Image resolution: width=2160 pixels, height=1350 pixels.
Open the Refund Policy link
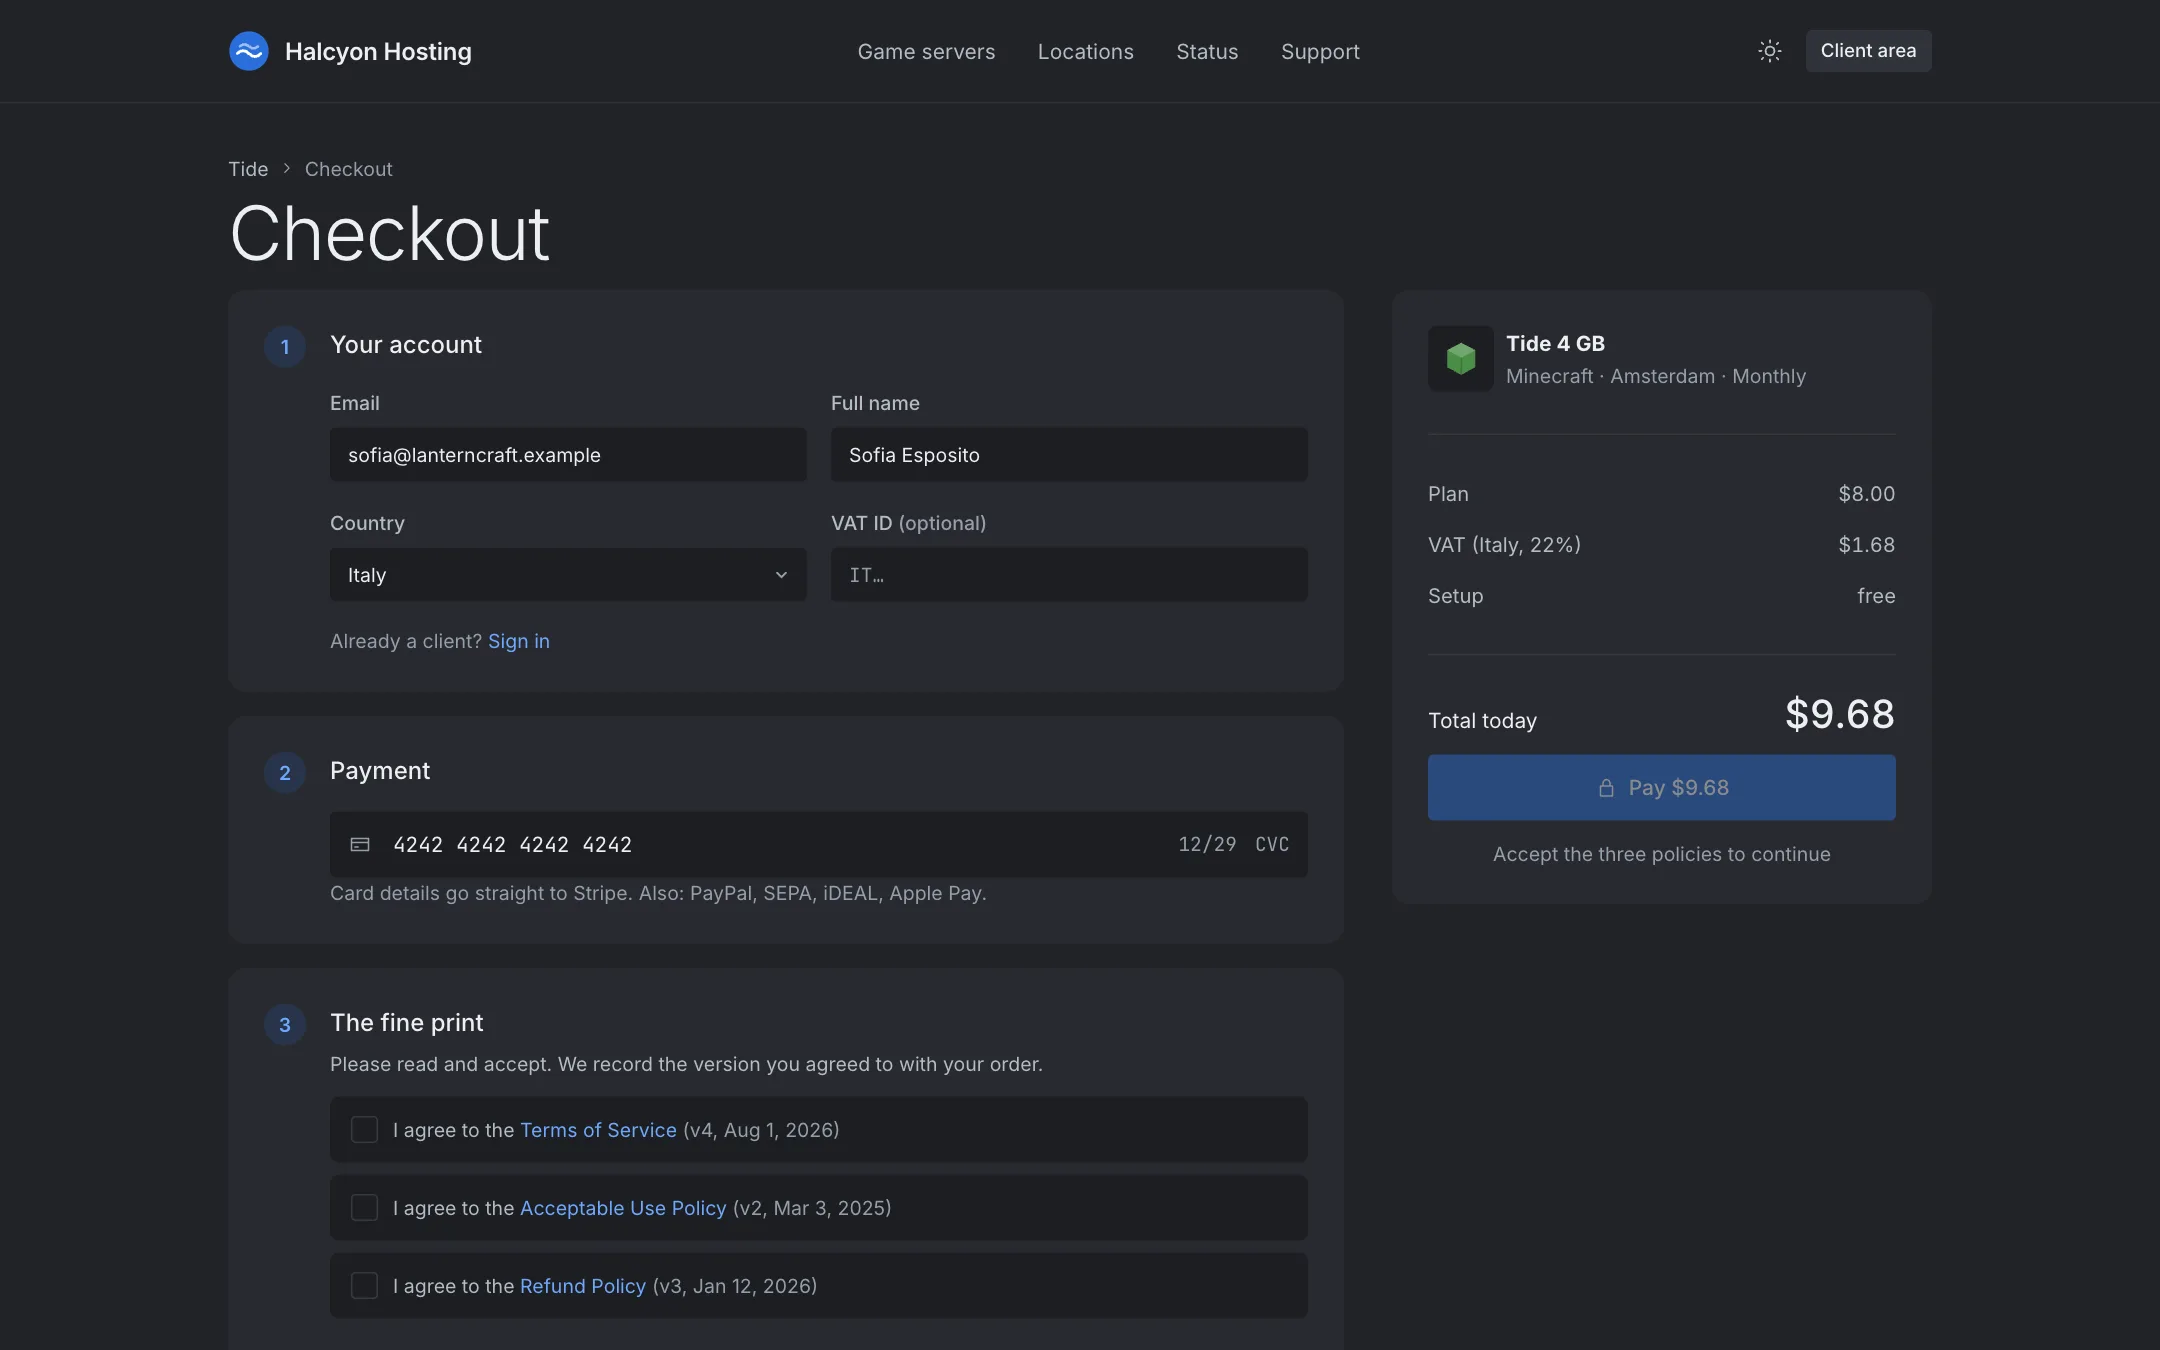(x=583, y=1286)
